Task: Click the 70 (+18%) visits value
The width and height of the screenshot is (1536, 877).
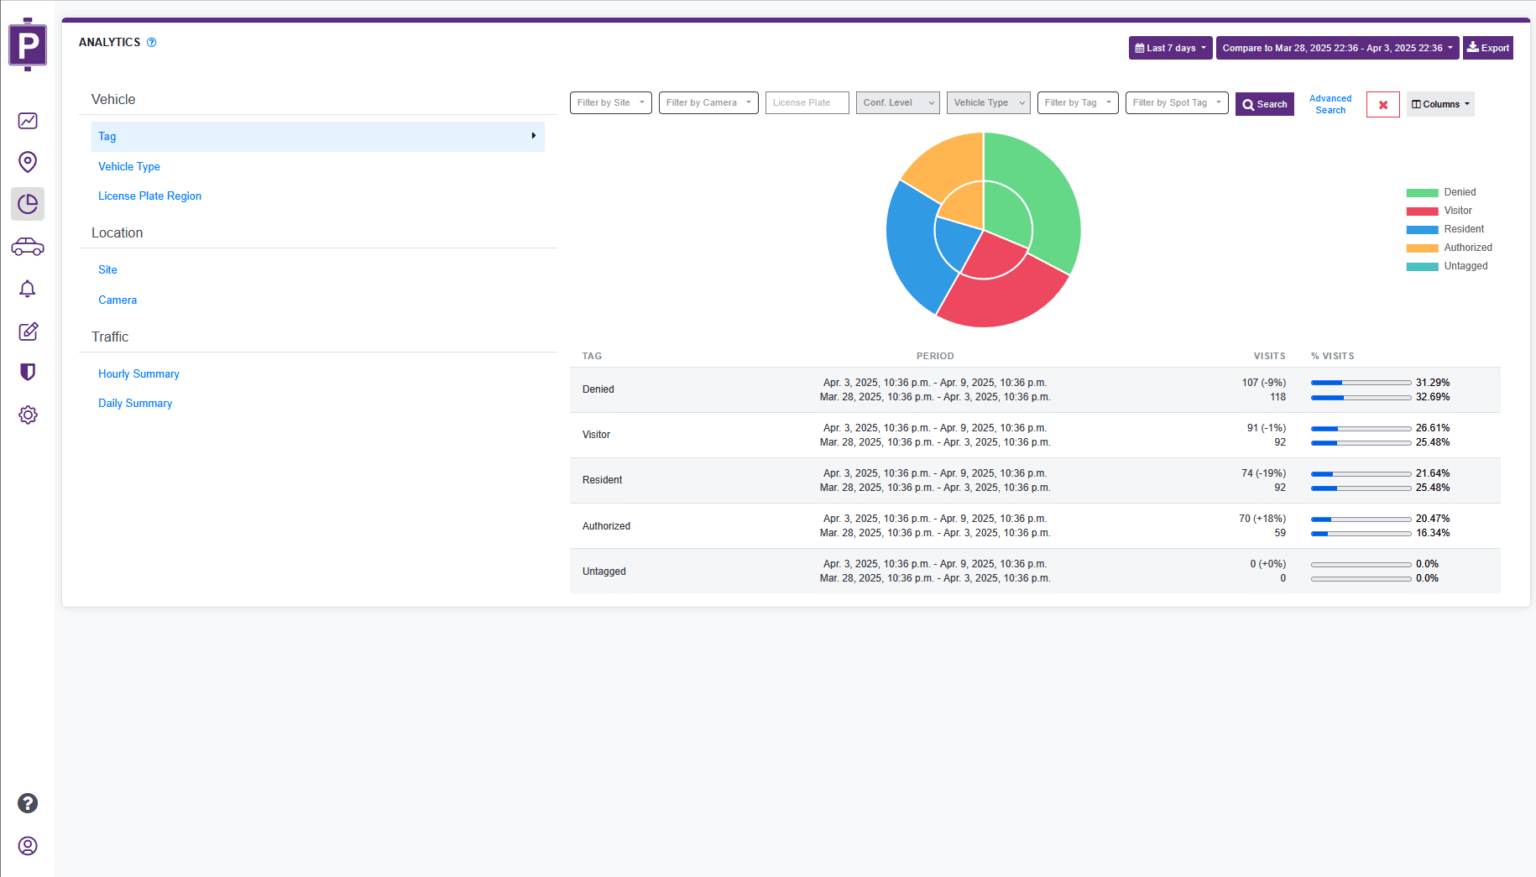Action: pos(1262,519)
